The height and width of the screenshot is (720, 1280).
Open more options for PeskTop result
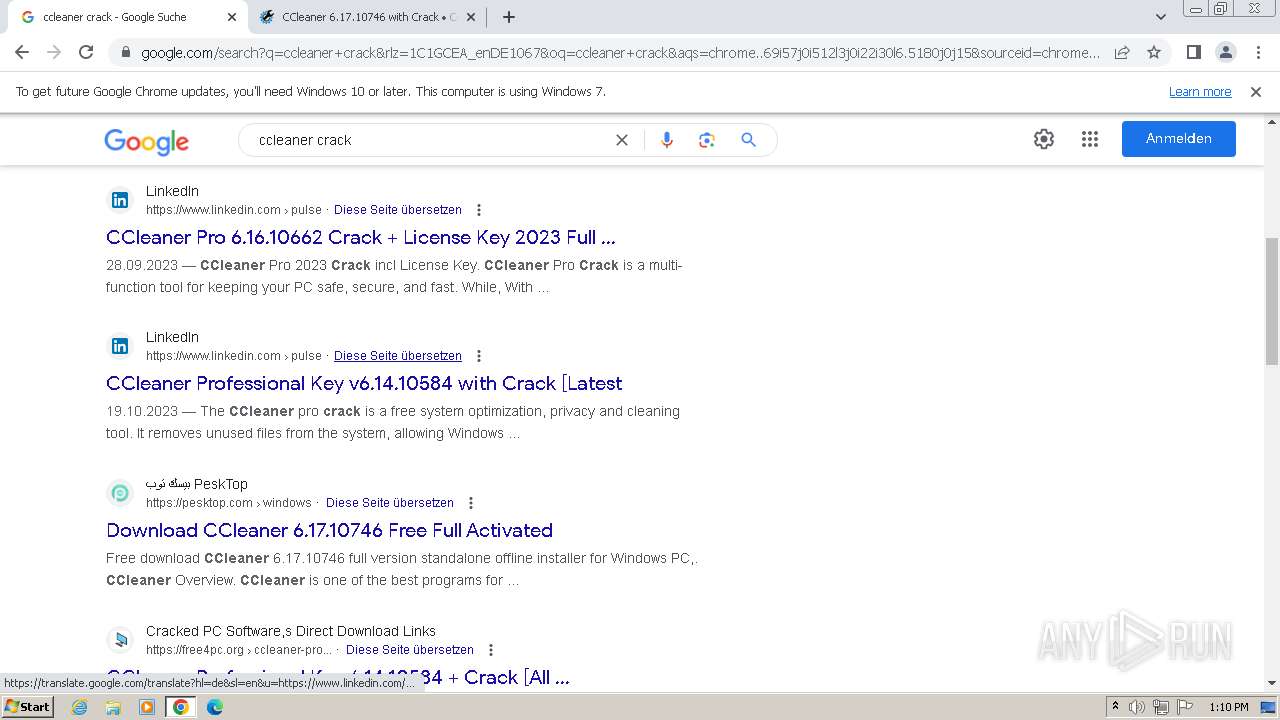tap(471, 503)
